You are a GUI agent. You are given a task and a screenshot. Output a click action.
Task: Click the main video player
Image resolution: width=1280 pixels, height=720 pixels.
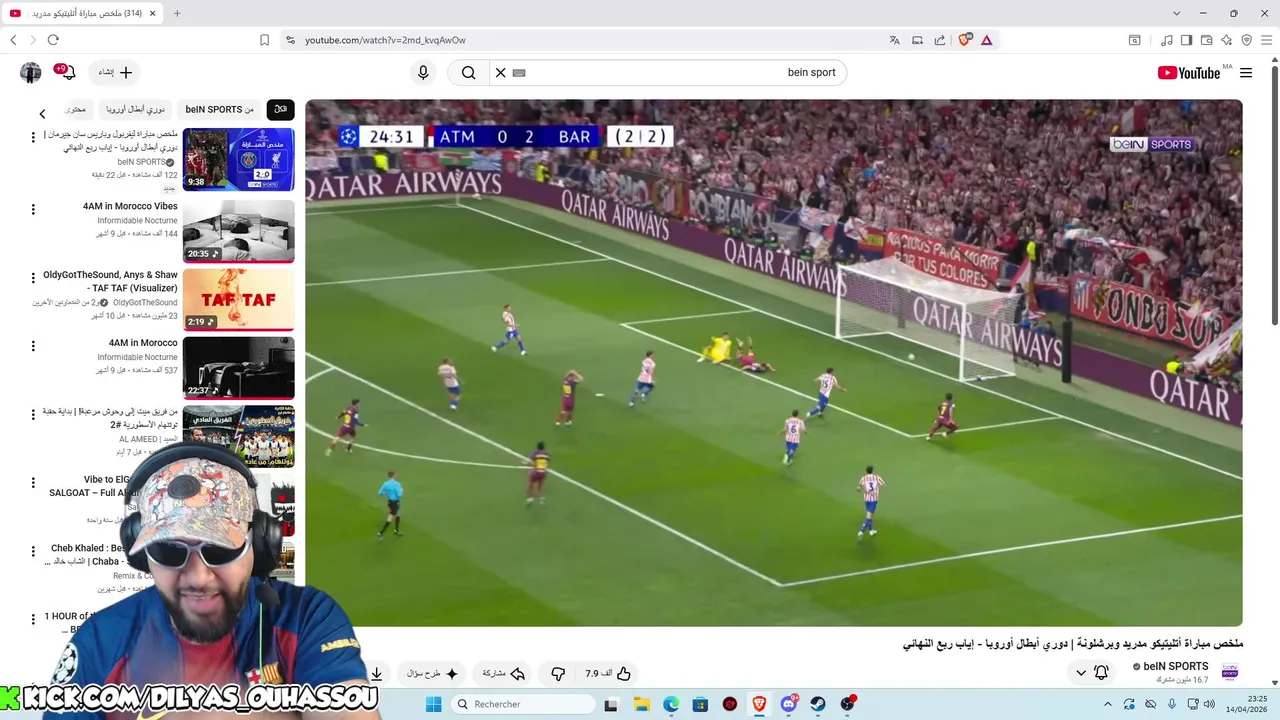pos(774,363)
